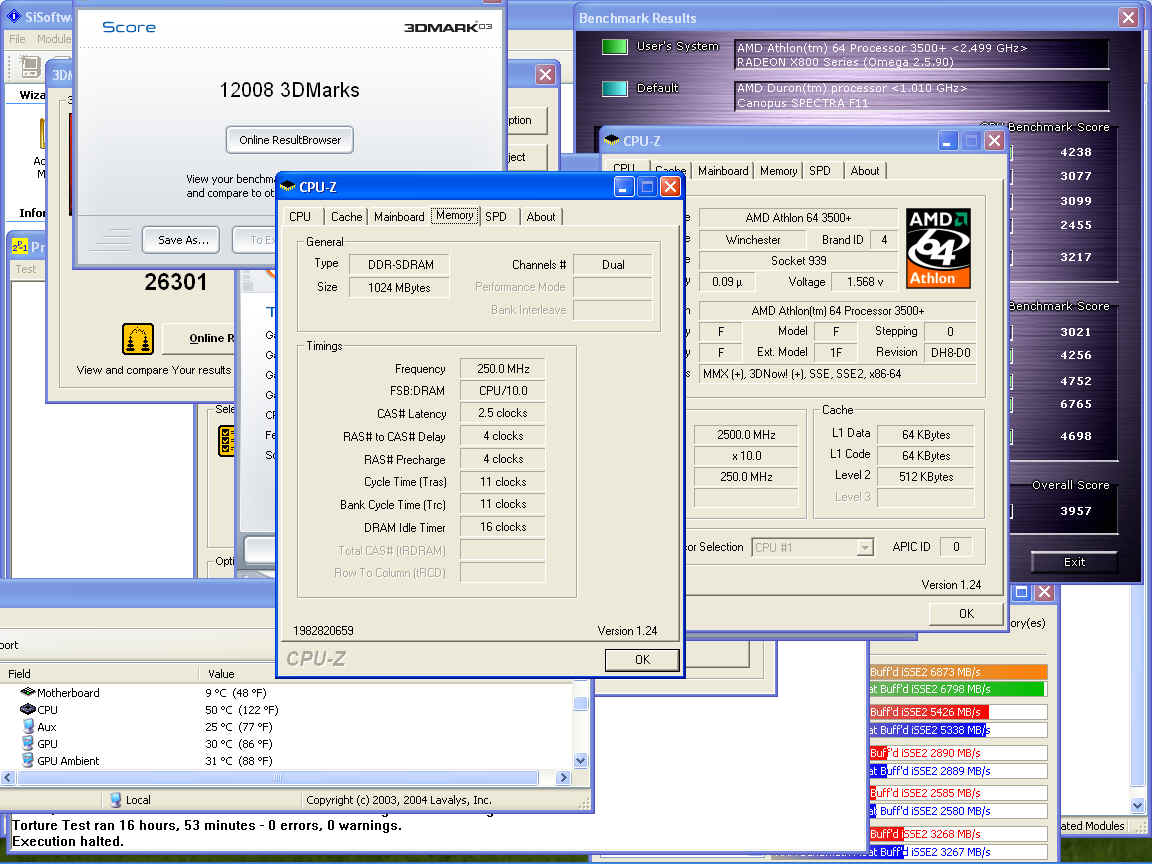Click the CPU temperature value 50 °C

(242, 710)
